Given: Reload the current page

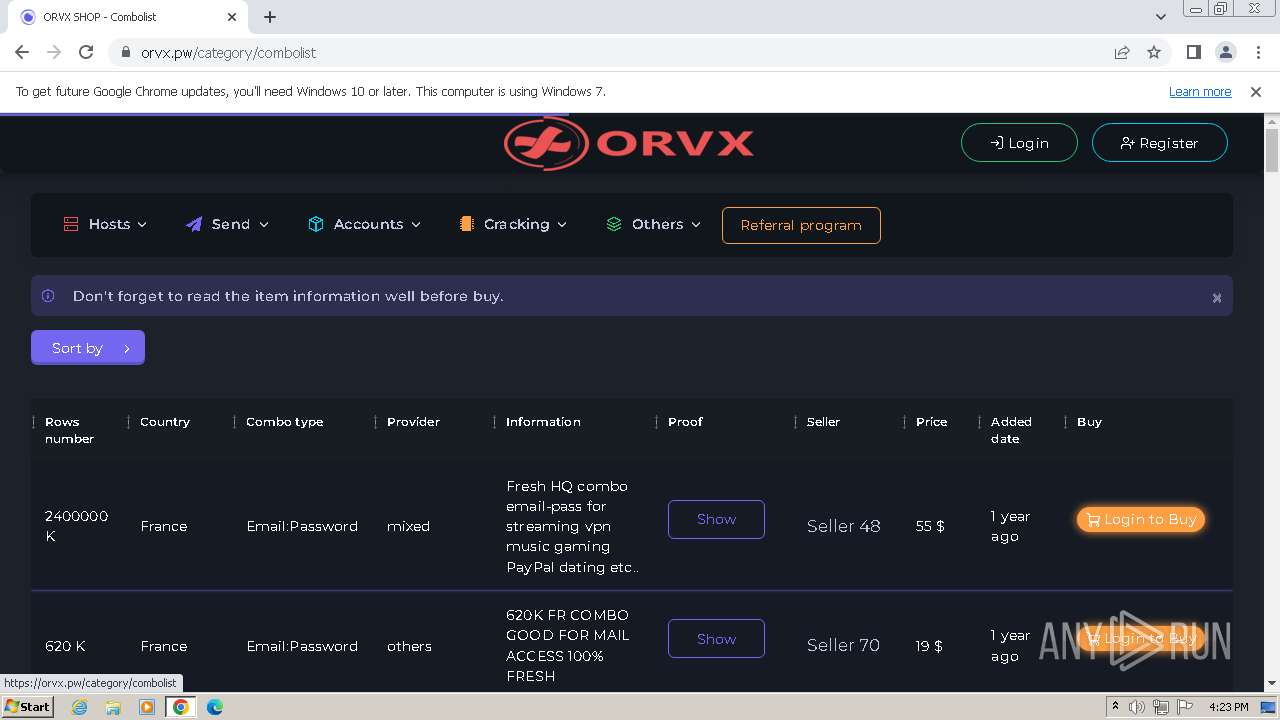Looking at the screenshot, I should point(86,52).
